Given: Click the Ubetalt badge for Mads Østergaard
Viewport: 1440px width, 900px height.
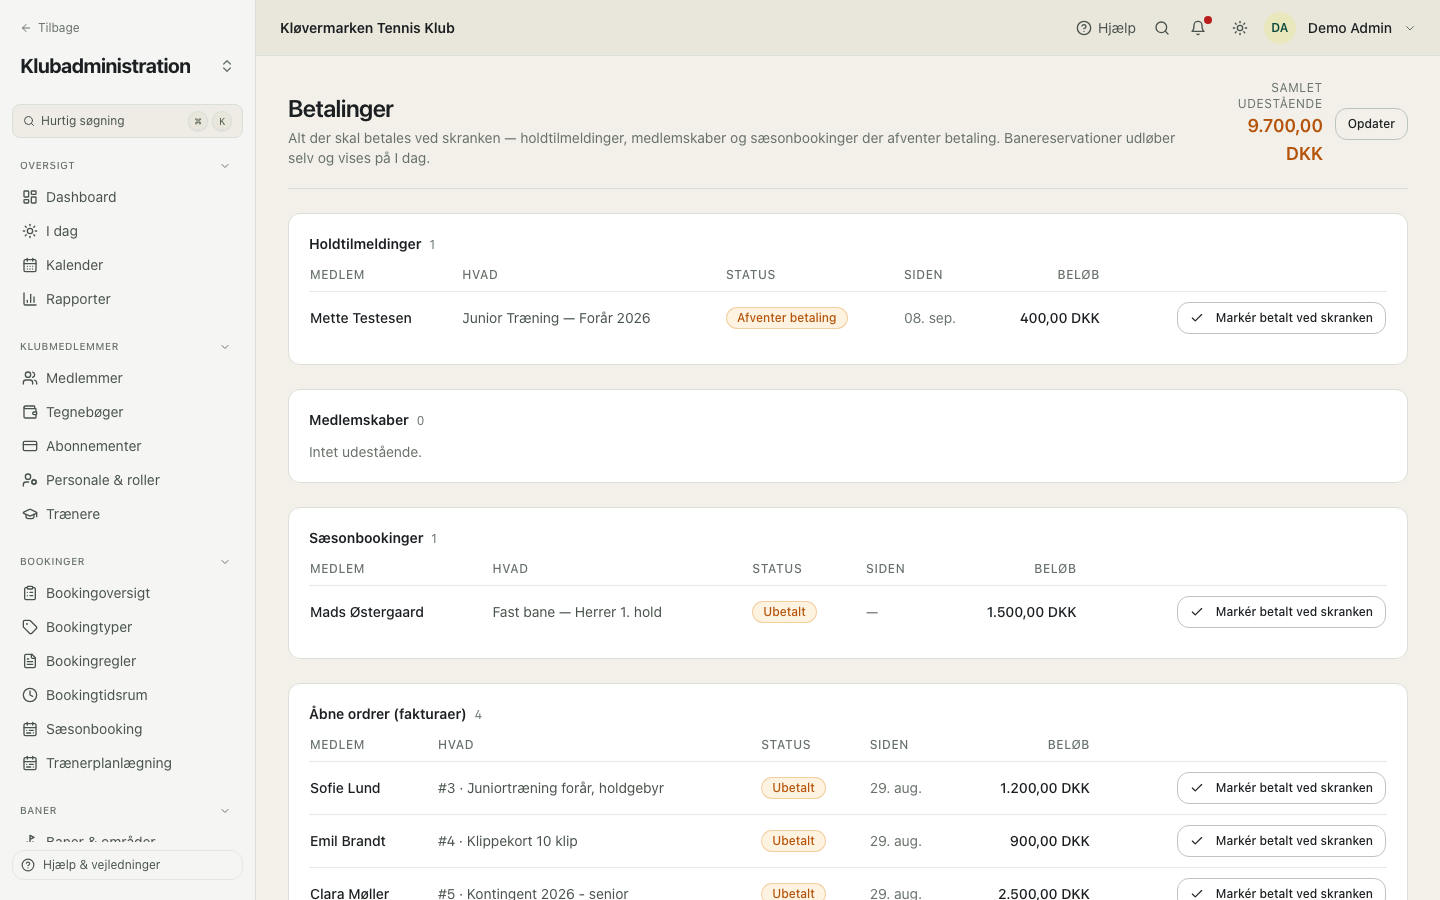Looking at the screenshot, I should (784, 612).
